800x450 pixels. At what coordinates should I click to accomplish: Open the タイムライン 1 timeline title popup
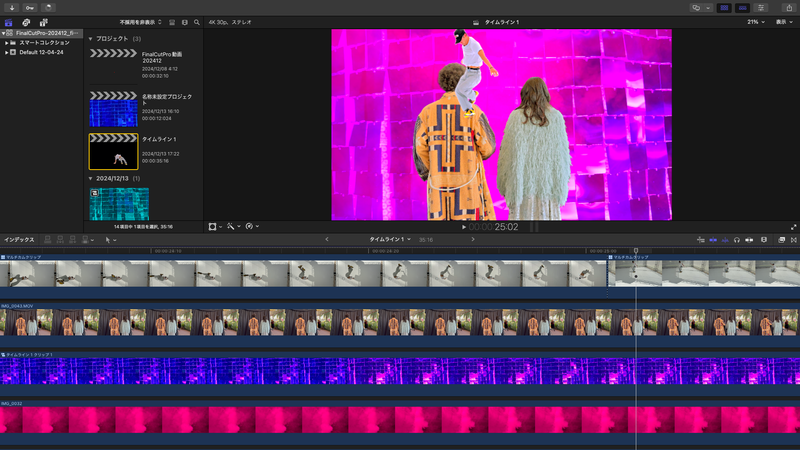[390, 239]
